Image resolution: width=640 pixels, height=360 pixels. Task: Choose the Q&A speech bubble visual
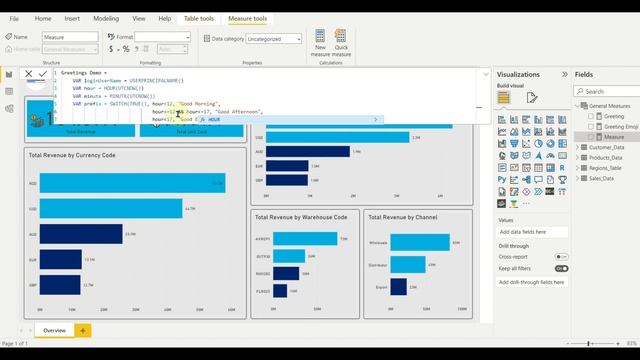pyautogui.click(x=538, y=180)
